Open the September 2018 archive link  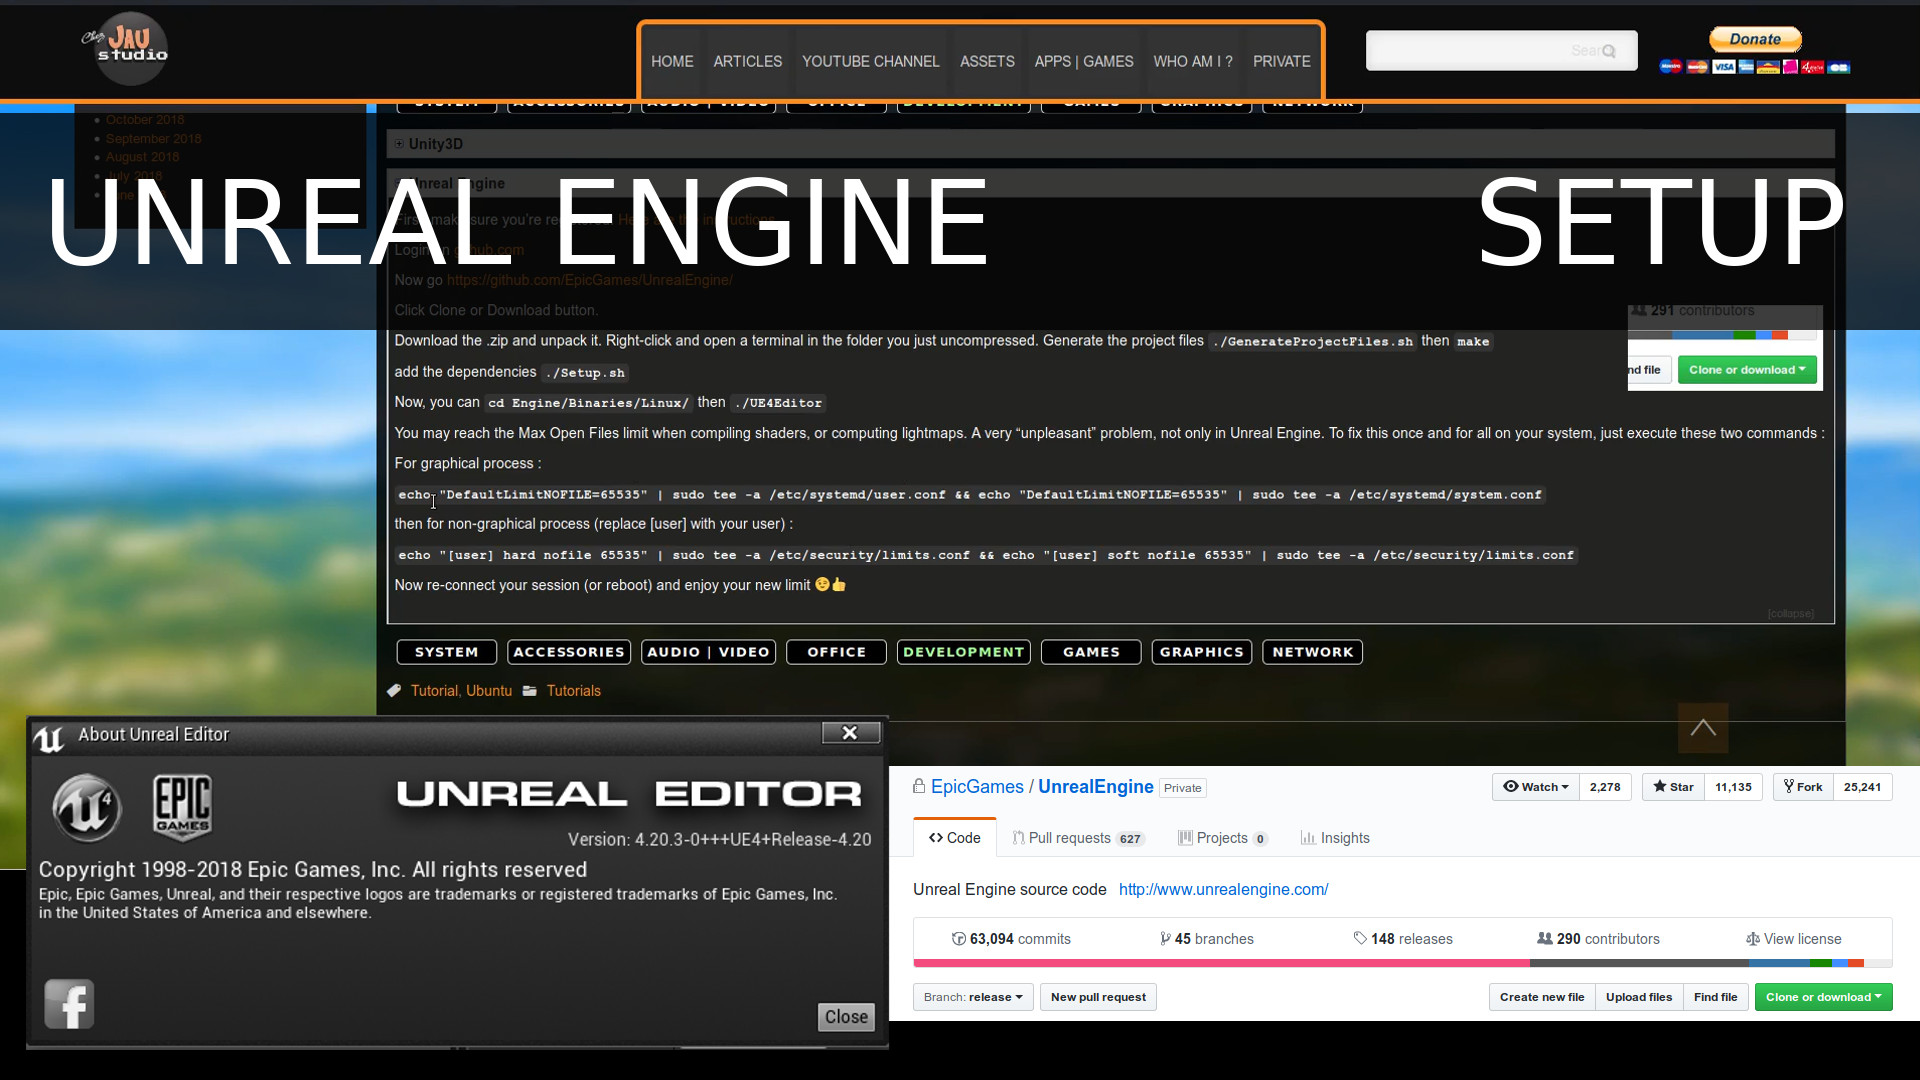[x=153, y=138]
